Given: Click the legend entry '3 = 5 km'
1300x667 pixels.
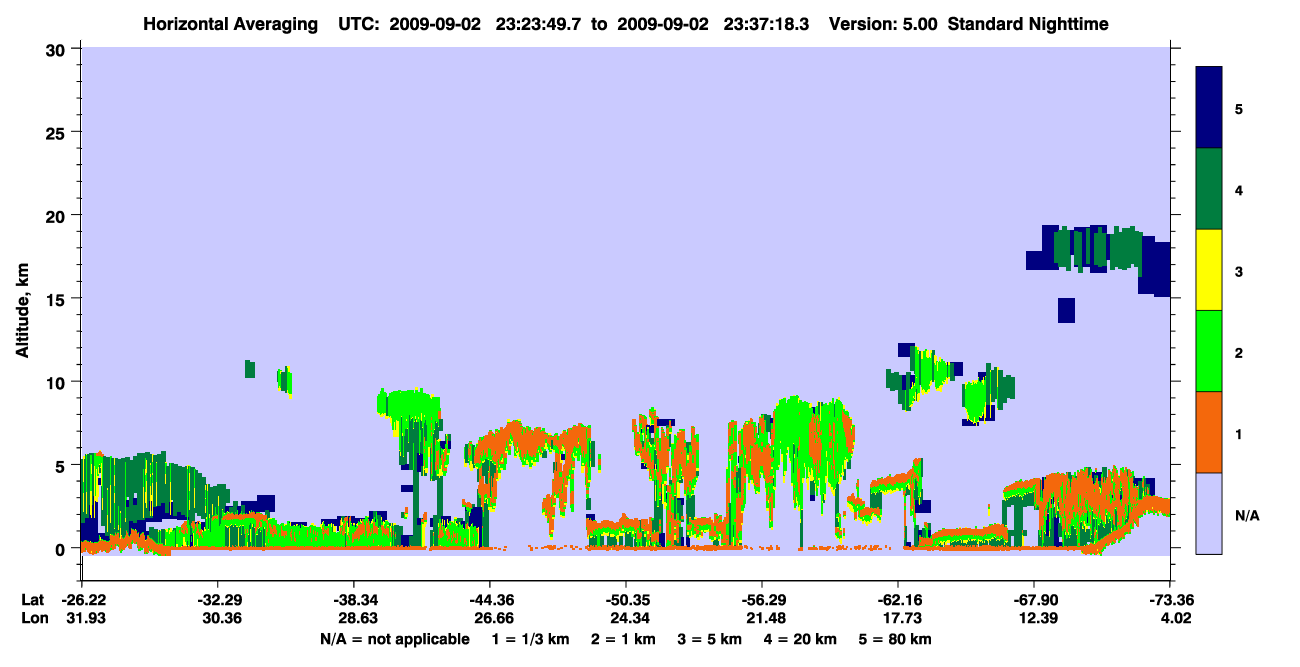Looking at the screenshot, I should pyautogui.click(x=711, y=639).
